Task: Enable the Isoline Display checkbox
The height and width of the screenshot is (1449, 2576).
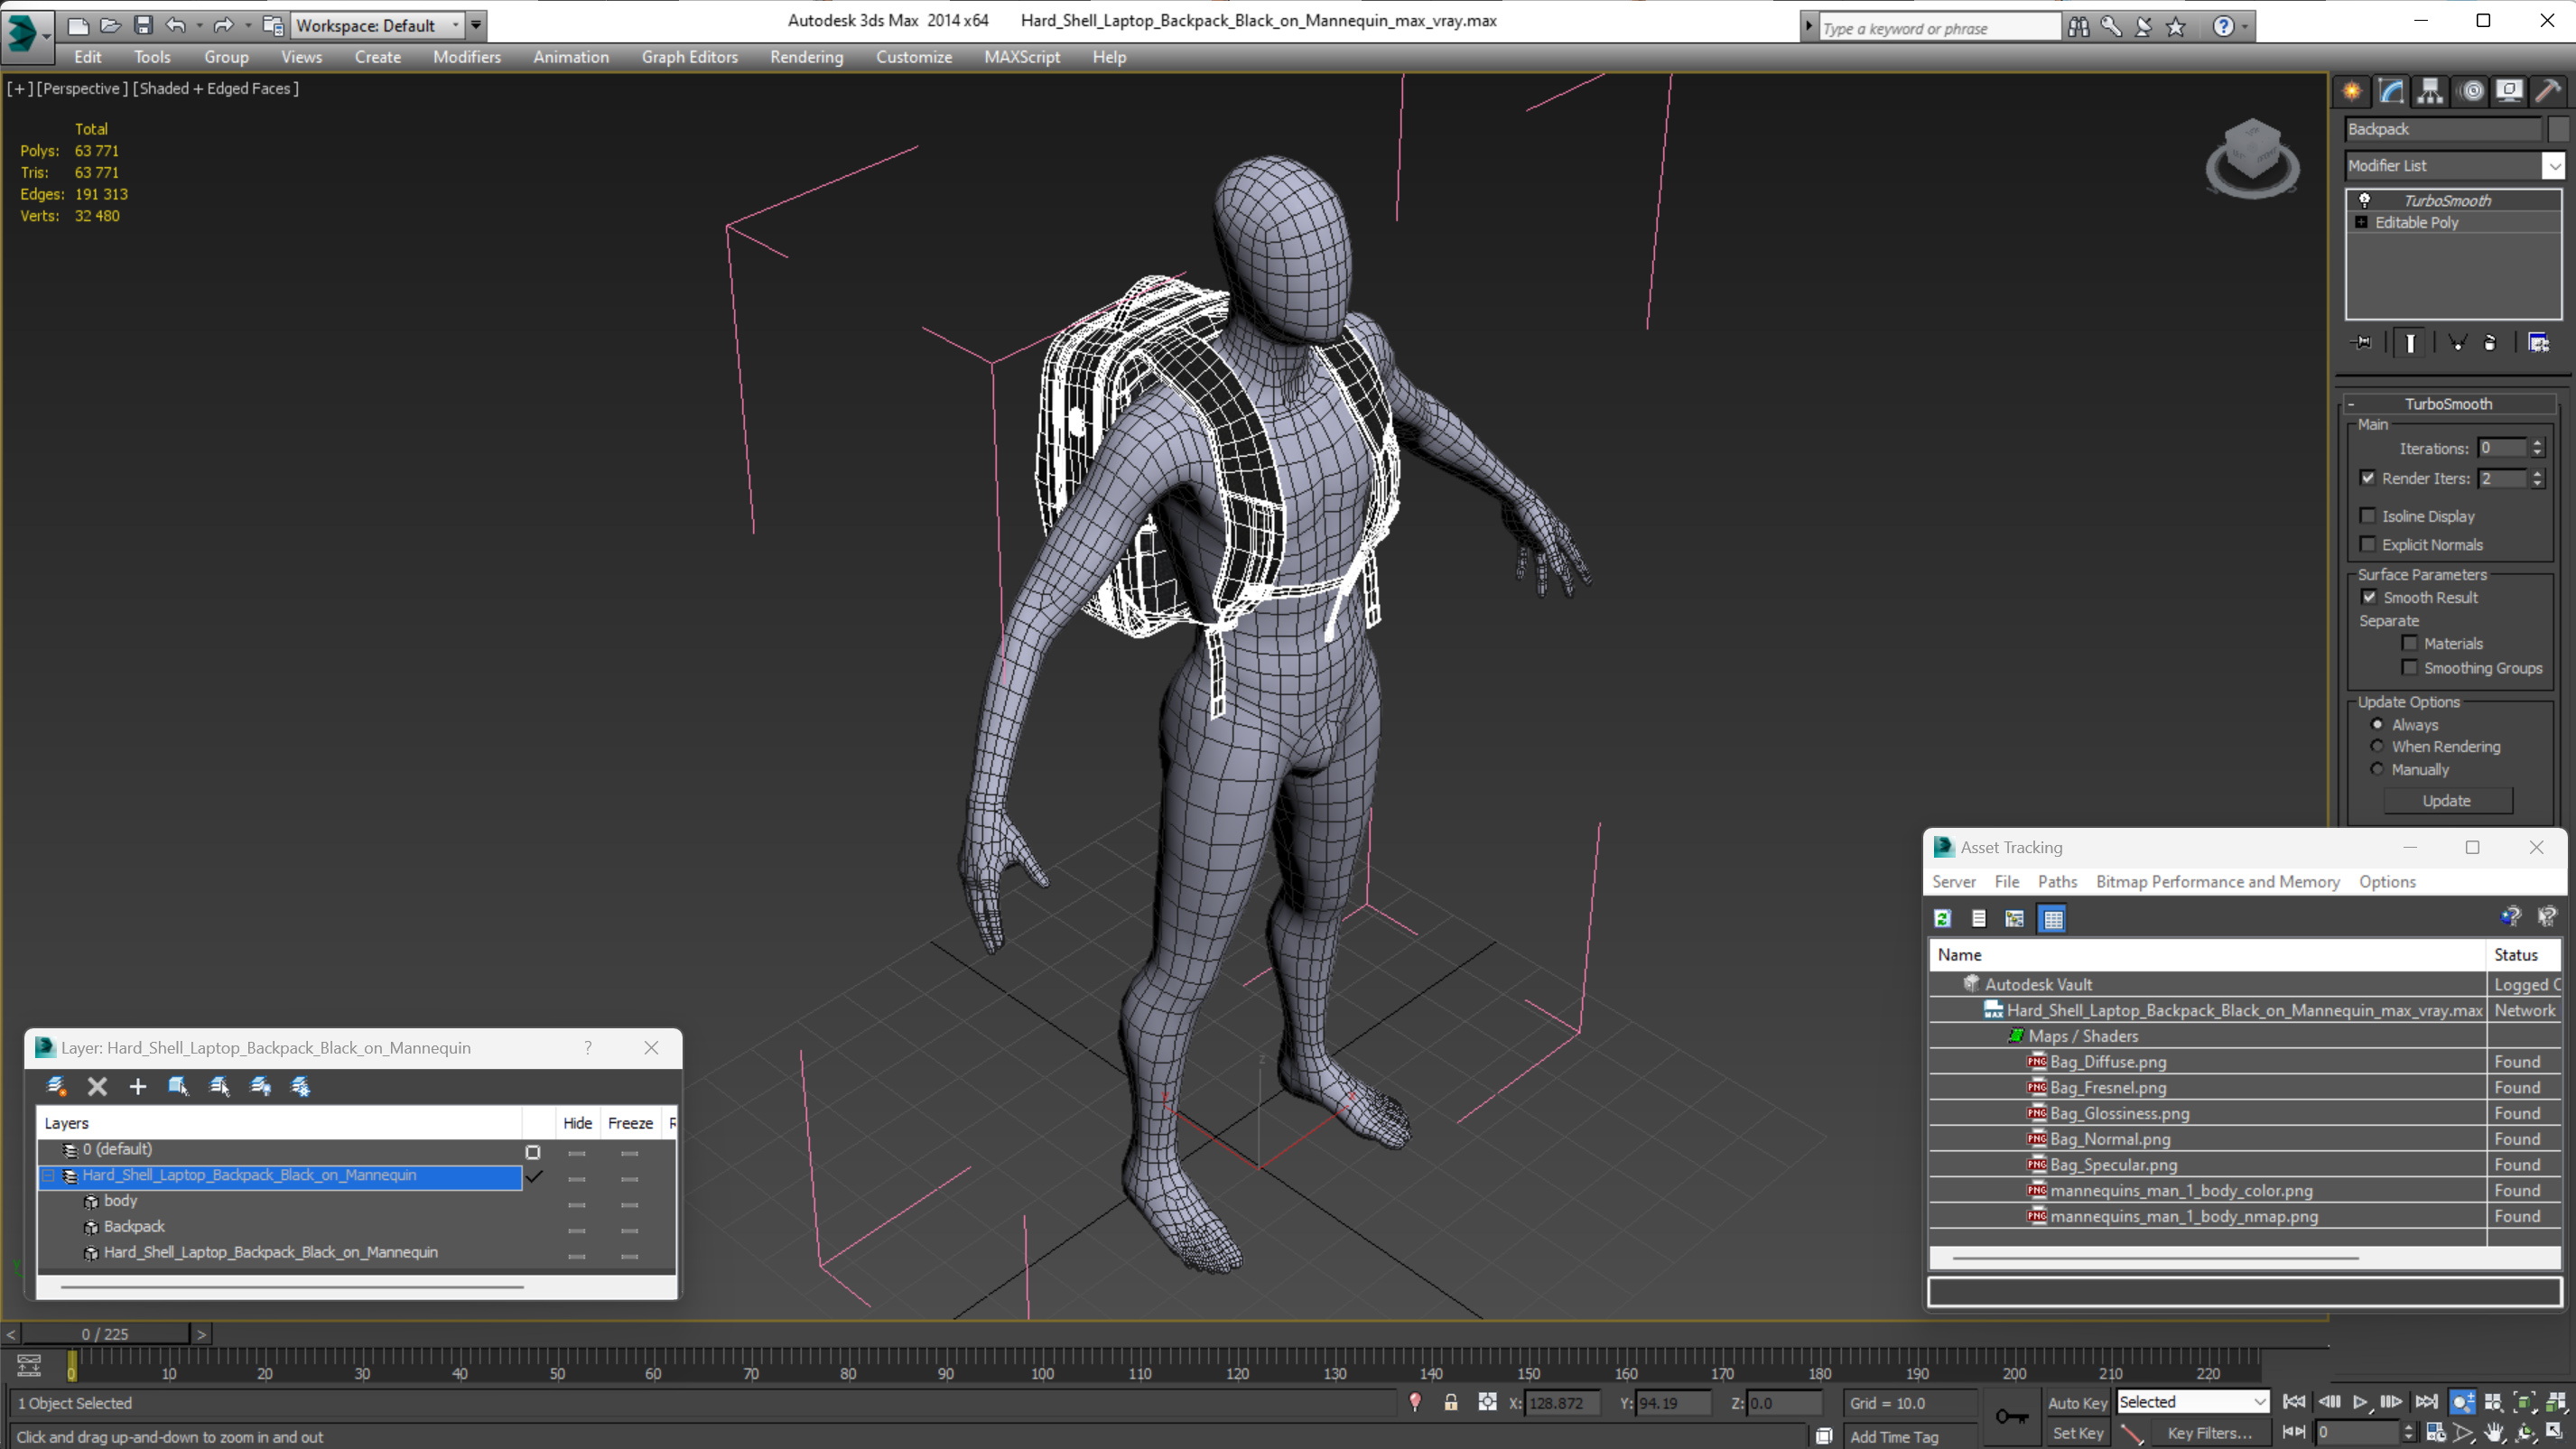Action: point(2367,516)
